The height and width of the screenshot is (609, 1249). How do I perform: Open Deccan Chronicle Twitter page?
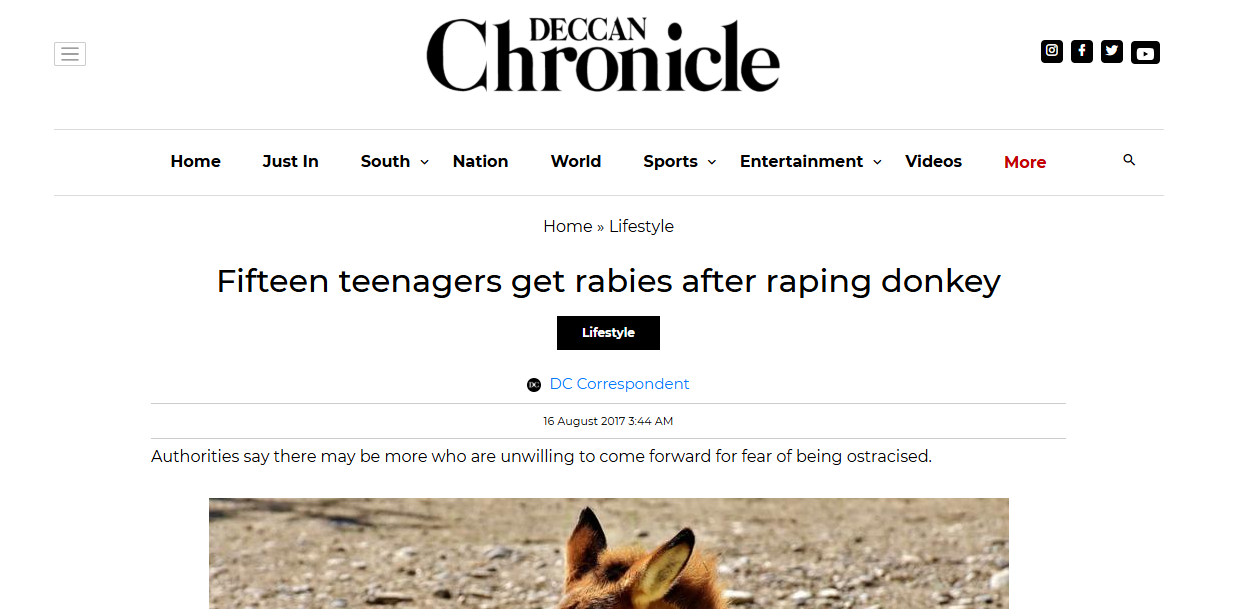click(1112, 51)
